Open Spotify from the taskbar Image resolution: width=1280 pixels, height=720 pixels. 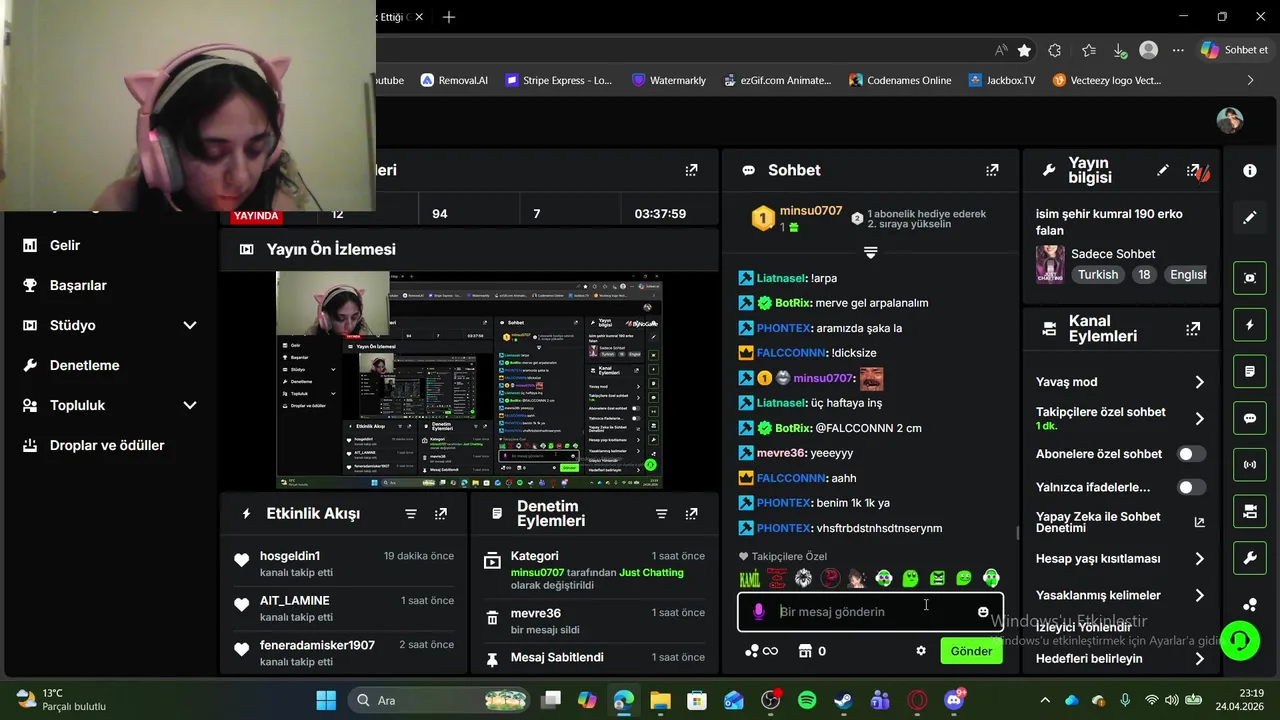pyautogui.click(x=807, y=700)
